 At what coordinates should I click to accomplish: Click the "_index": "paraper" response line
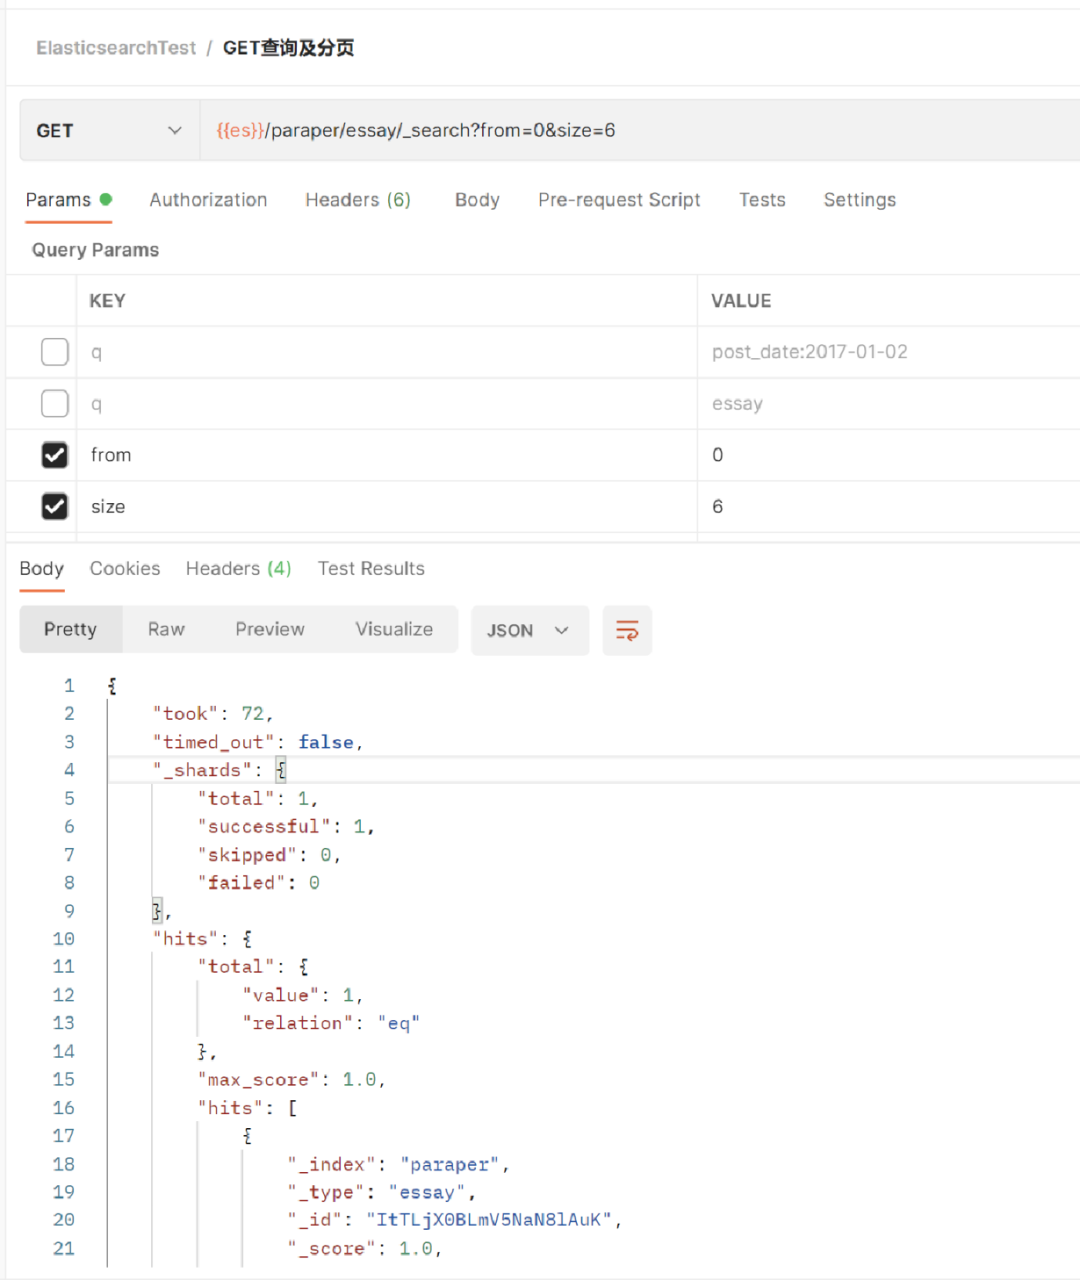tap(398, 1165)
